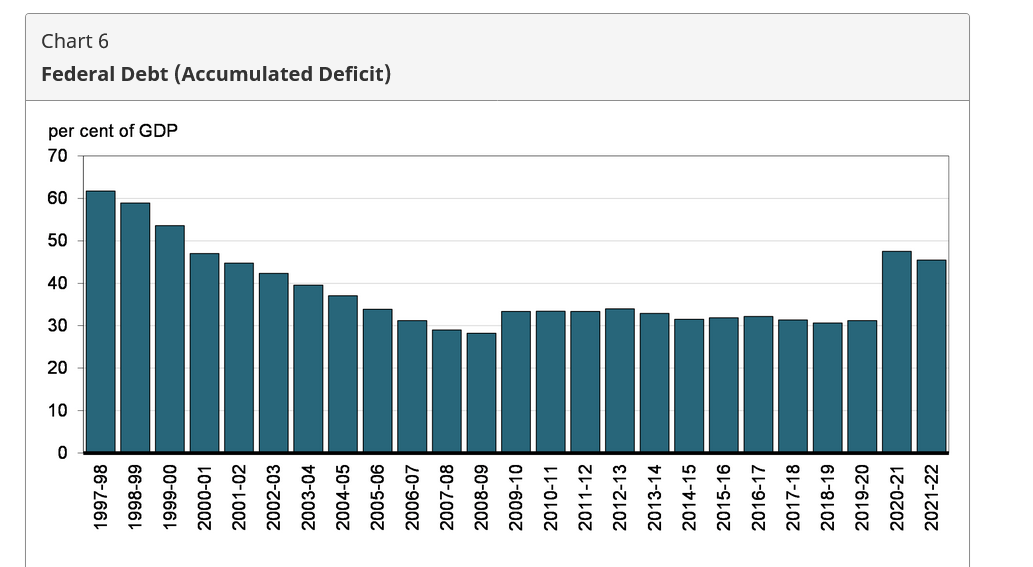The width and height of the screenshot is (1033, 567).
Task: Select the 2000-01 bar
Action: [204, 353]
